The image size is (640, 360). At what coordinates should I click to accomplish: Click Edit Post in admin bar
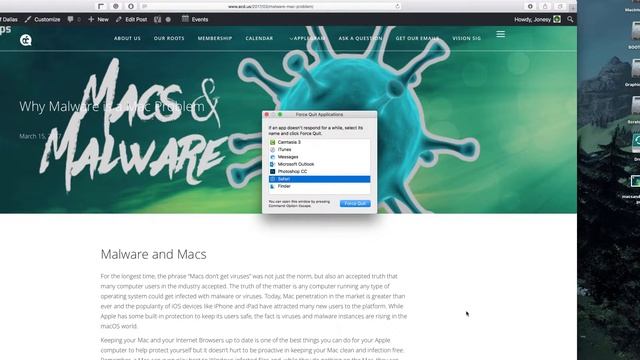[x=131, y=19]
